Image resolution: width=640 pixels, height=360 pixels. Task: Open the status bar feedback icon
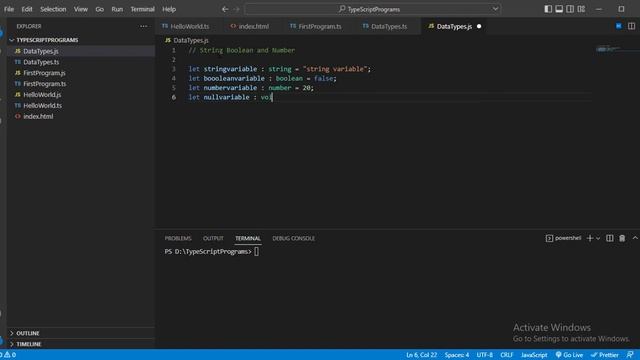[630, 355]
